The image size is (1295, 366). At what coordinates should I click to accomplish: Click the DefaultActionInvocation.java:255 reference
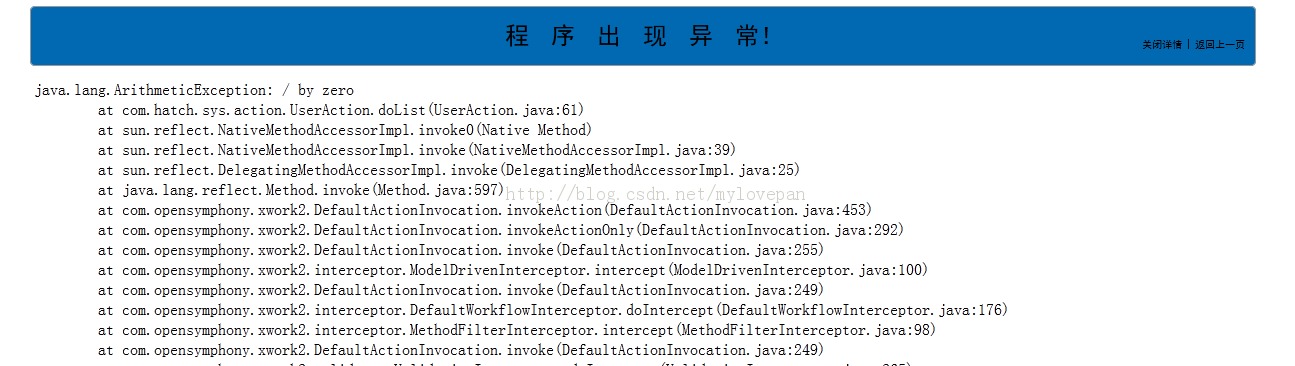(690, 250)
